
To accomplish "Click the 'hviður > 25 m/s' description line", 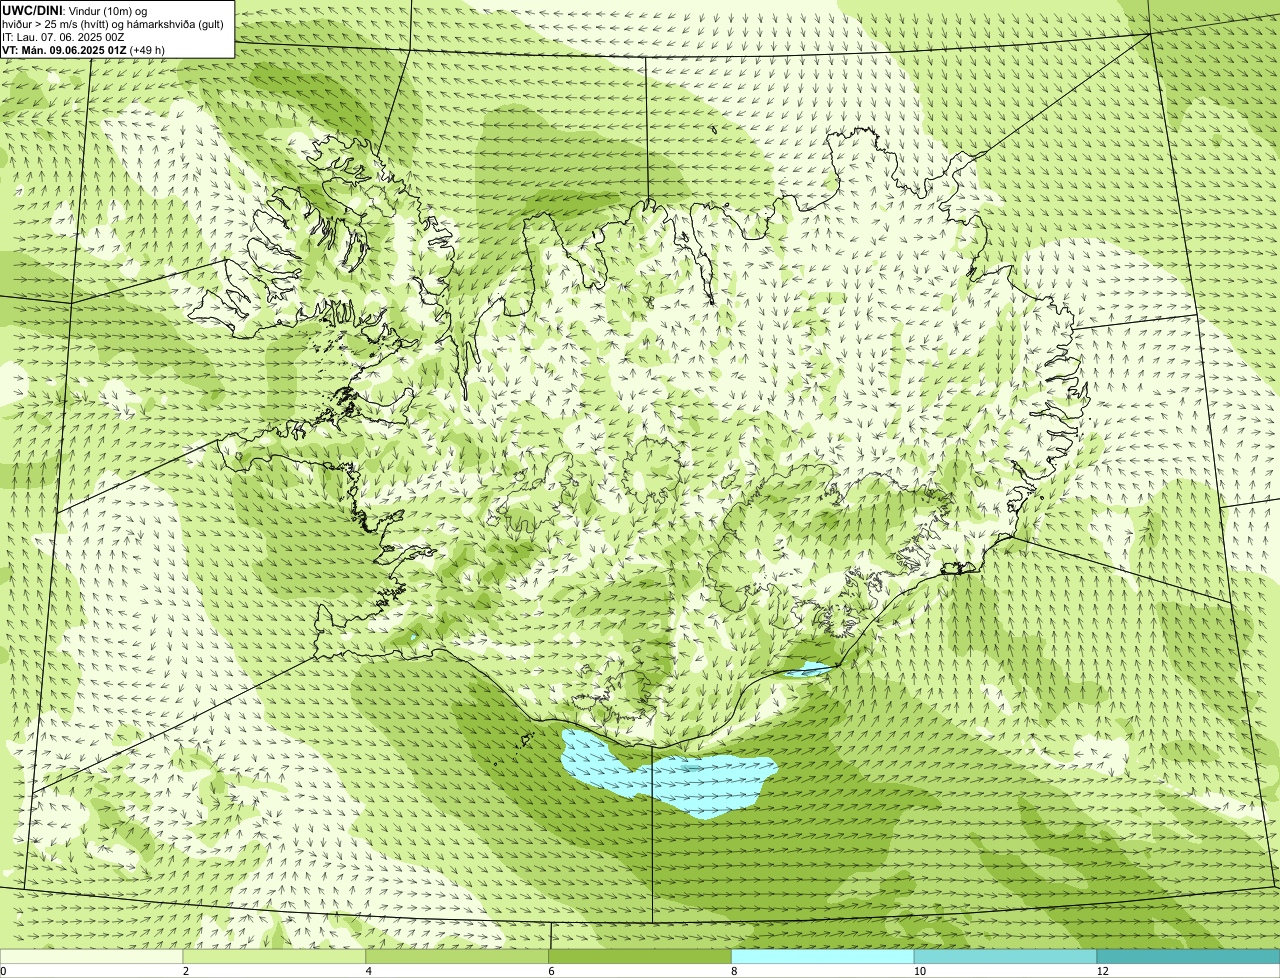I will tap(113, 24).
